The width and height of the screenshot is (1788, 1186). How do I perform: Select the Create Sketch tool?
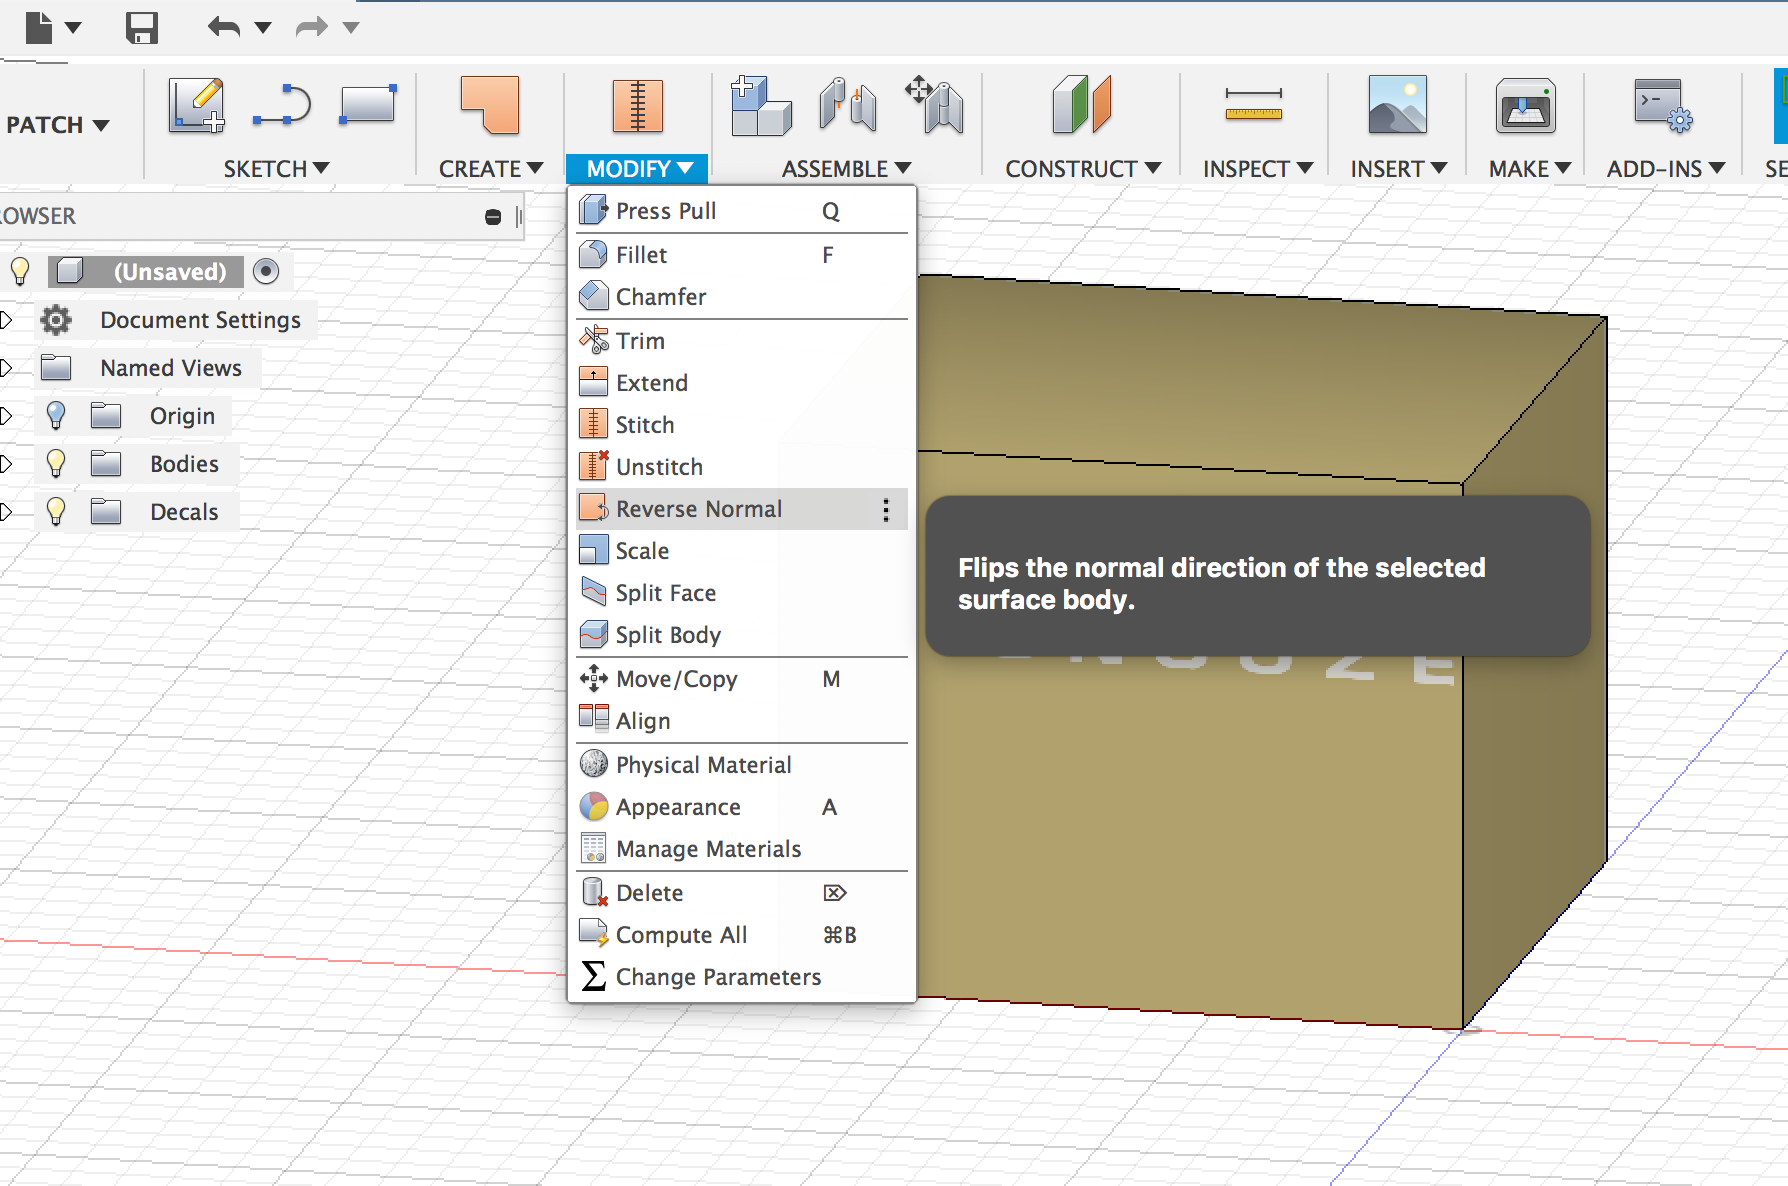click(196, 104)
